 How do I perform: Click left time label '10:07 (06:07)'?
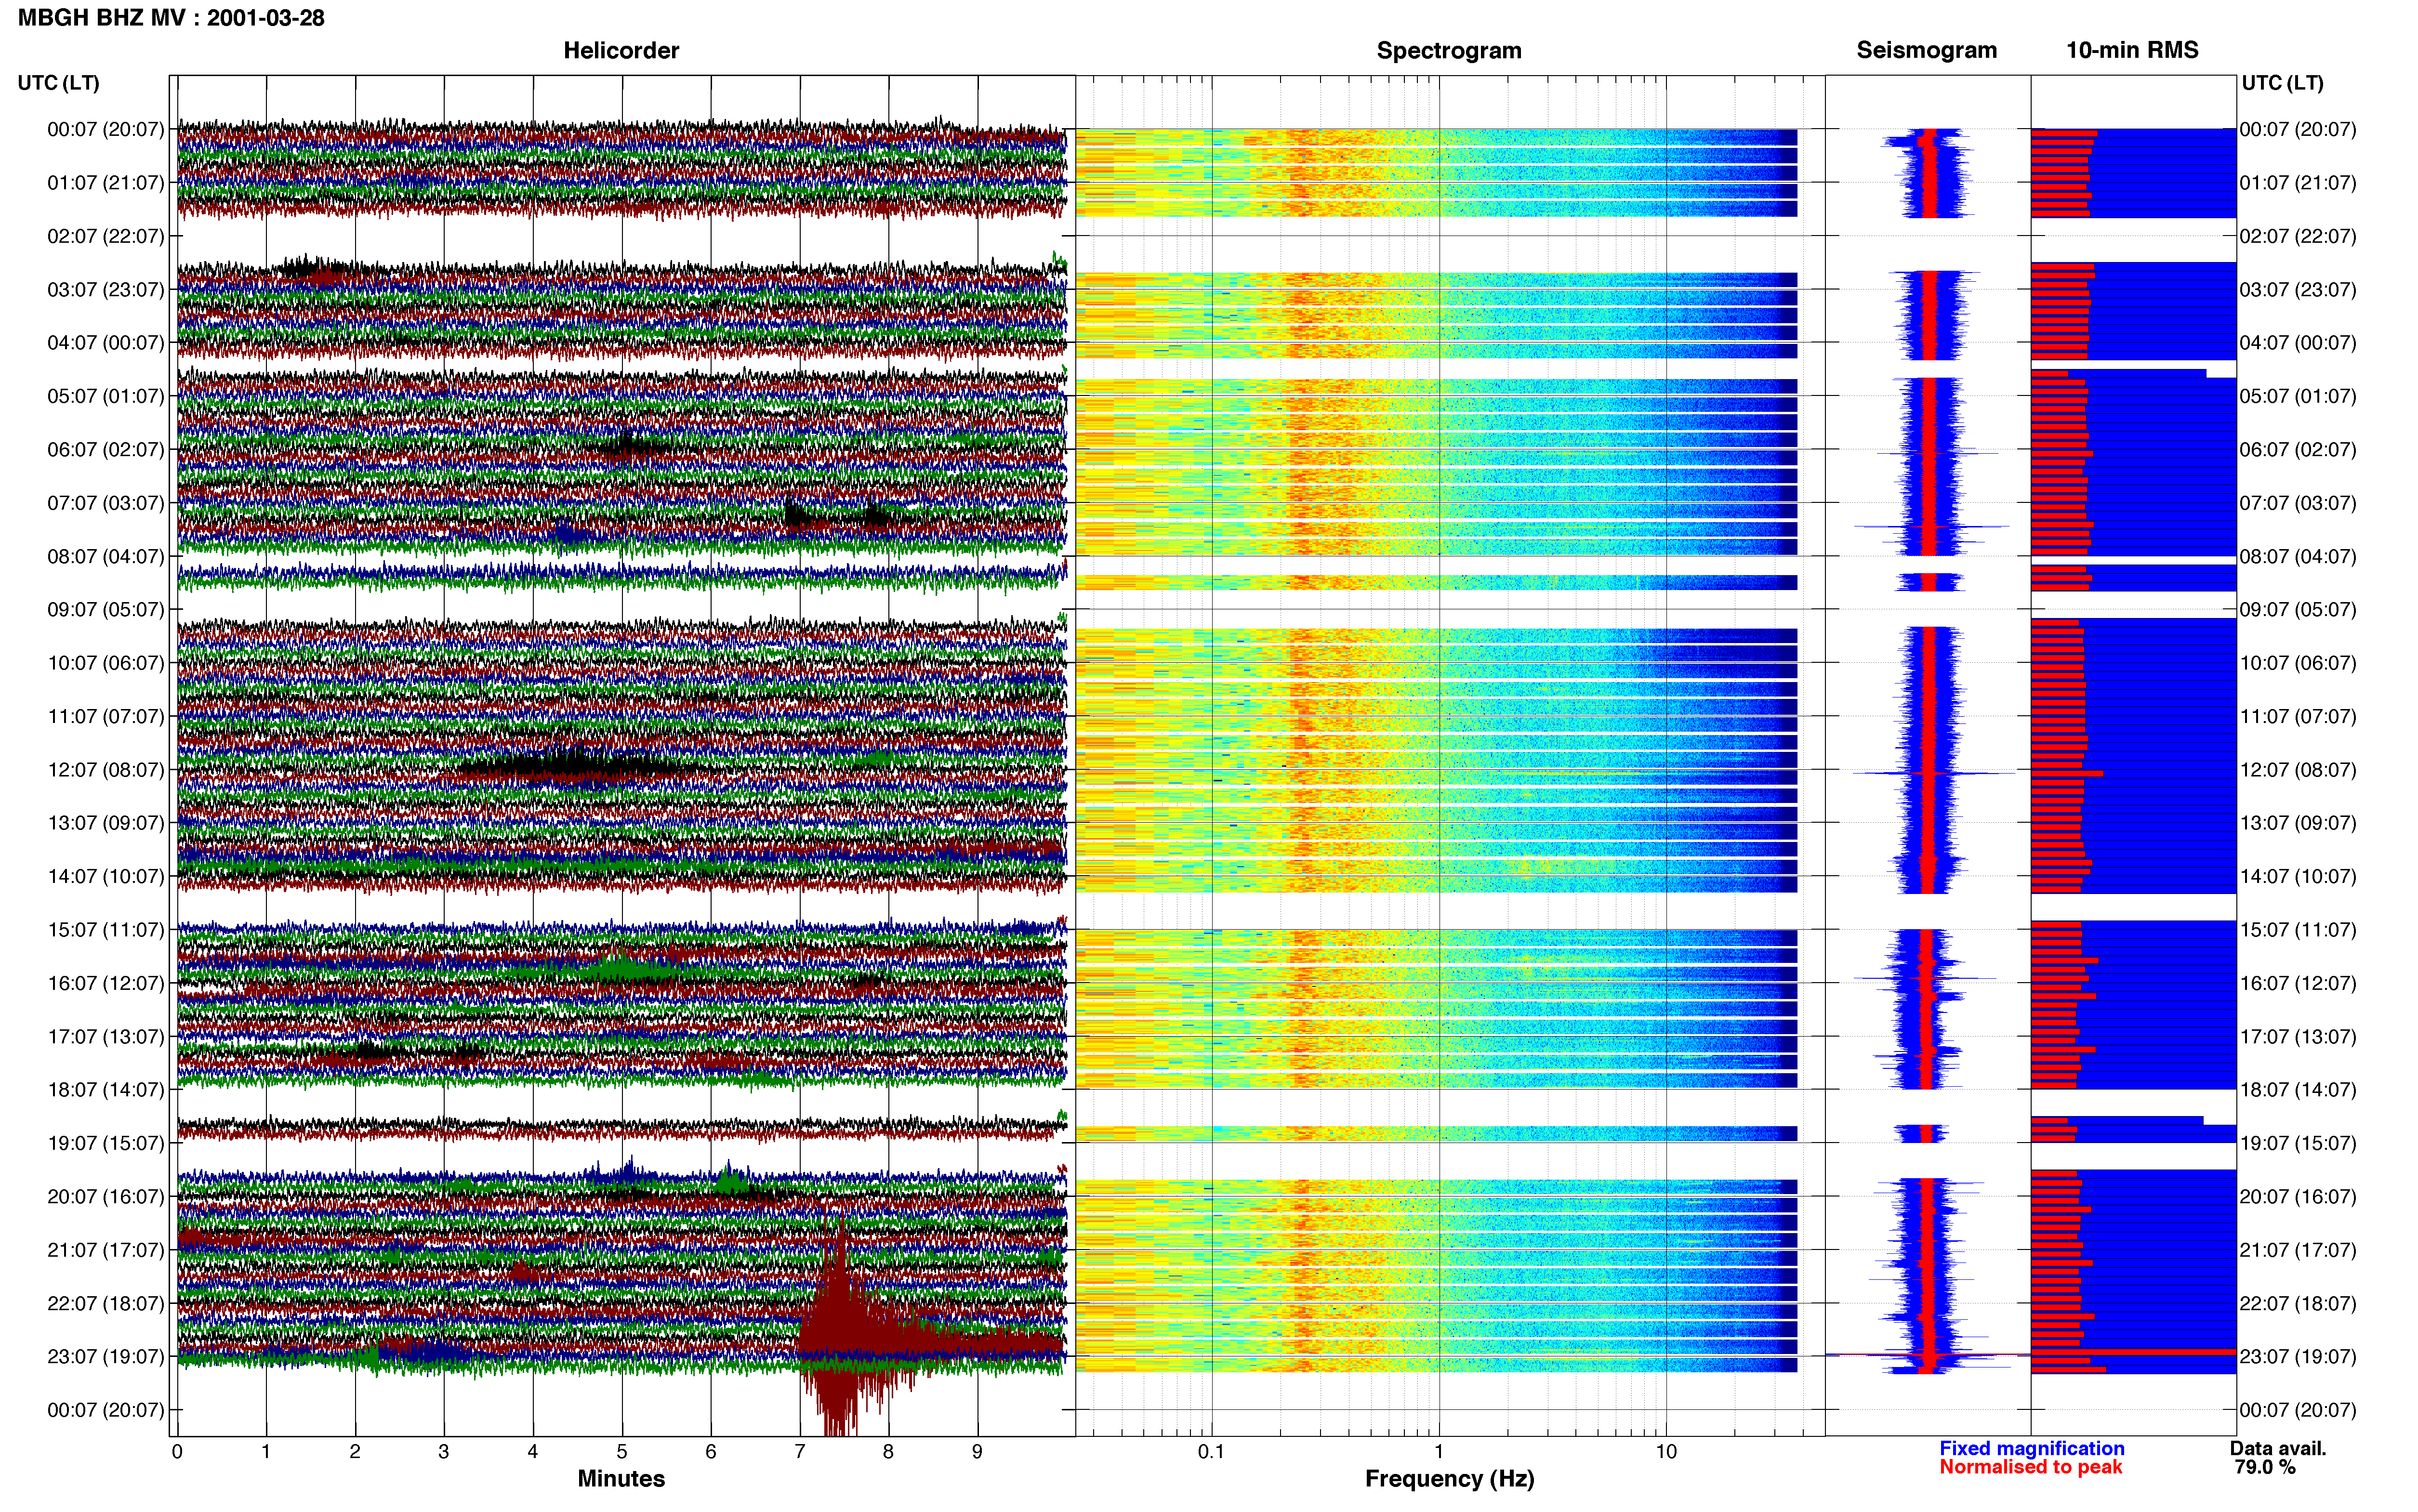coord(106,662)
